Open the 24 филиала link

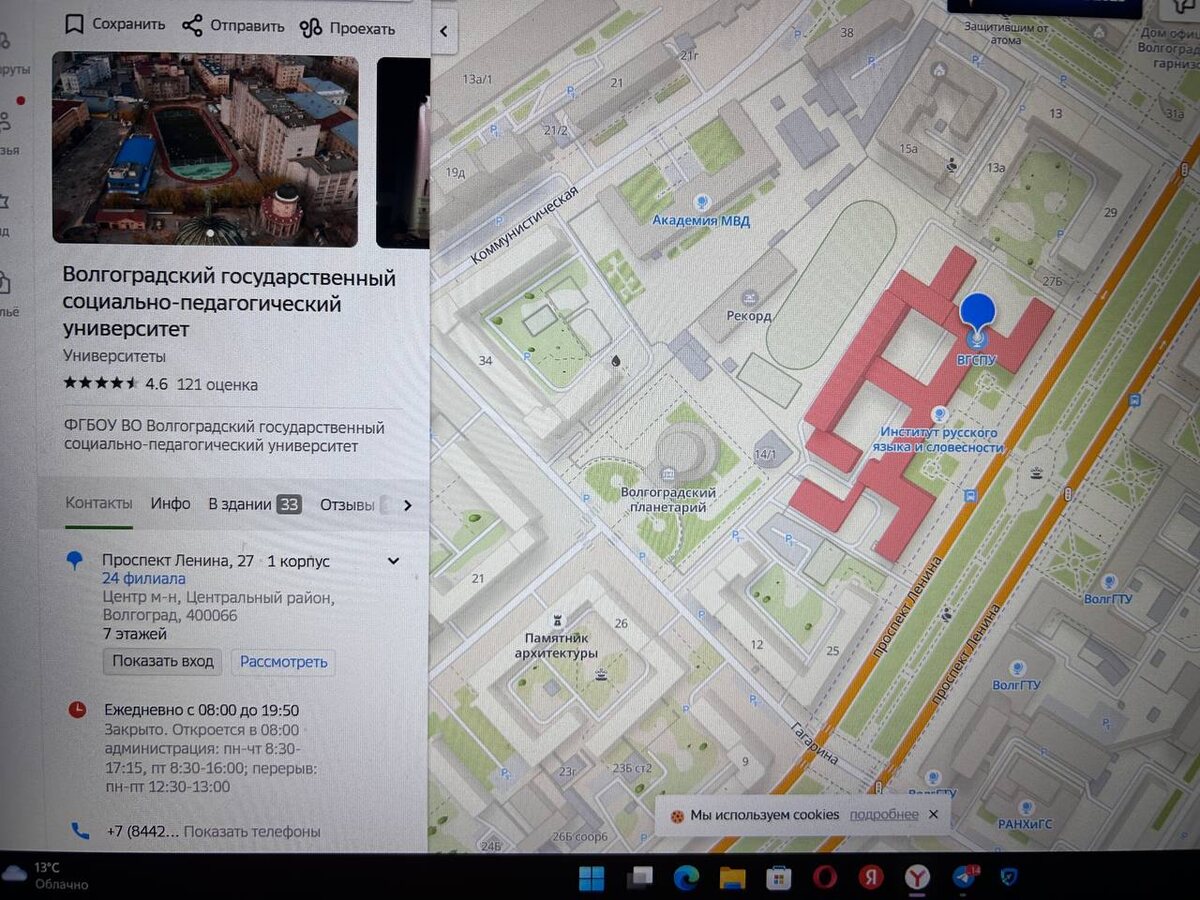(143, 579)
